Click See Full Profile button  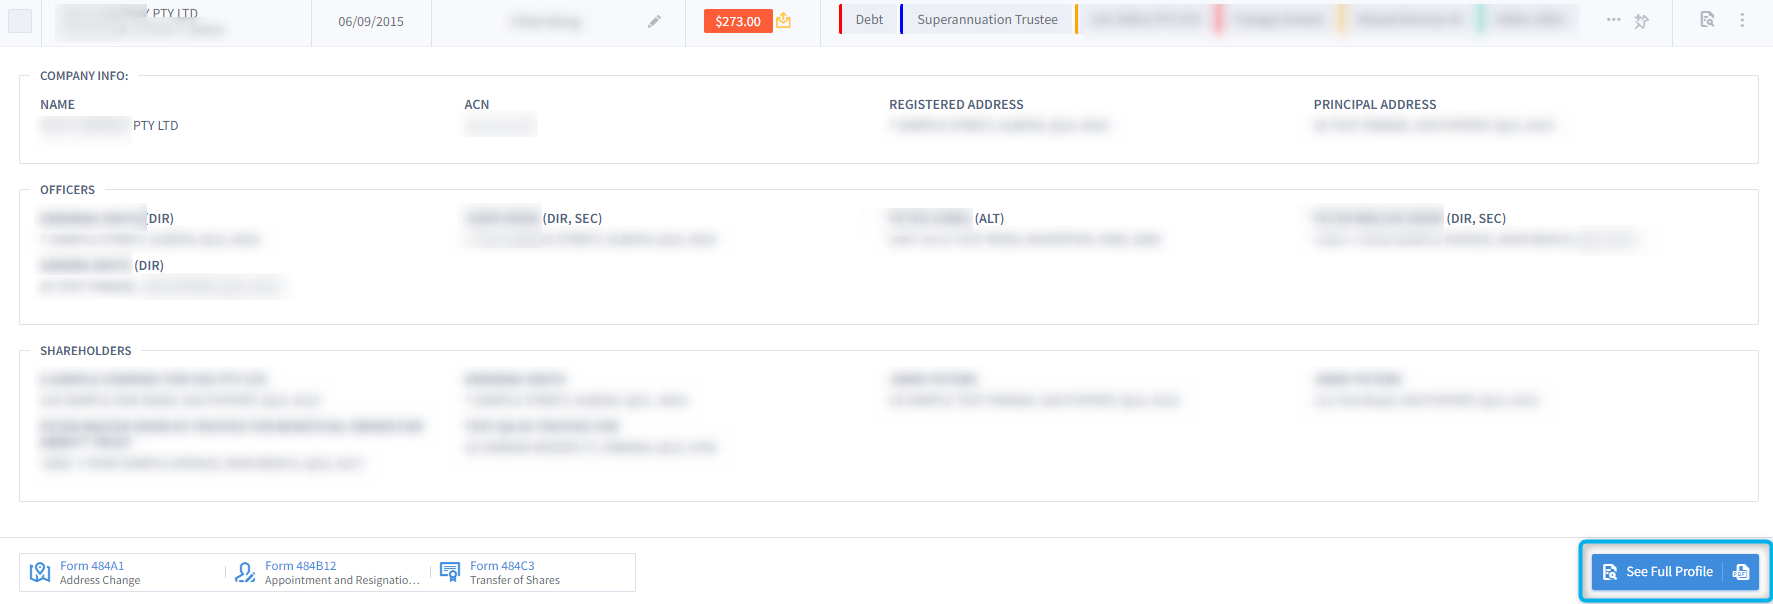1657,572
